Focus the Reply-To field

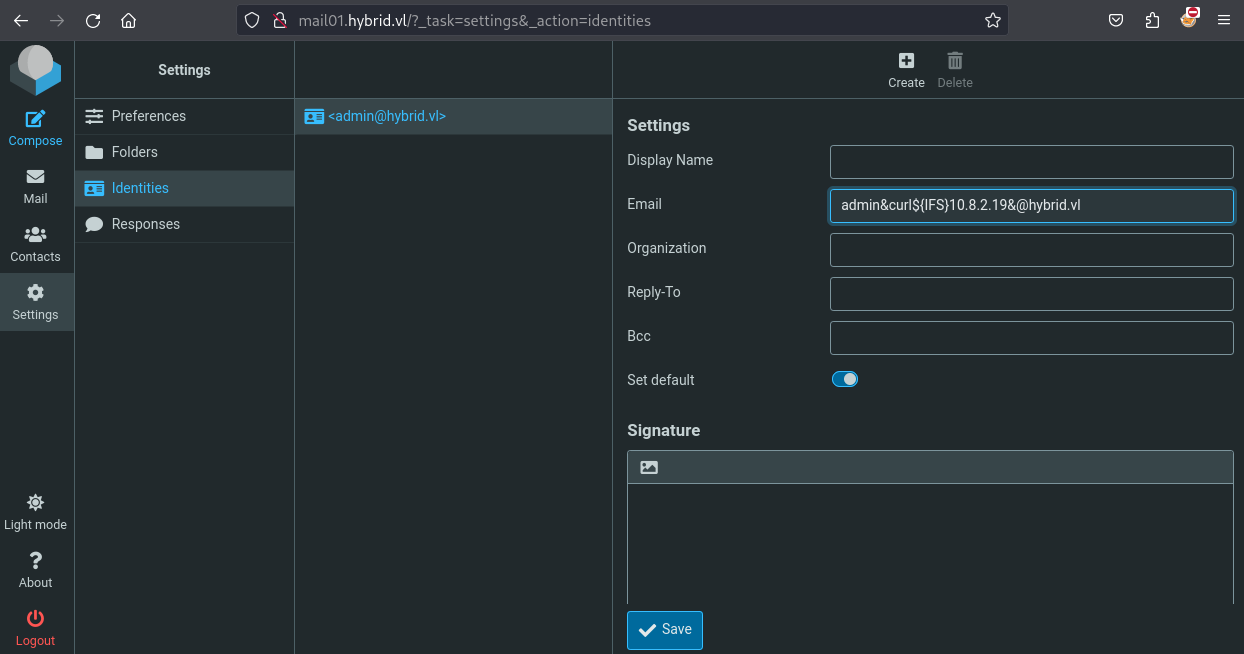coord(1032,293)
